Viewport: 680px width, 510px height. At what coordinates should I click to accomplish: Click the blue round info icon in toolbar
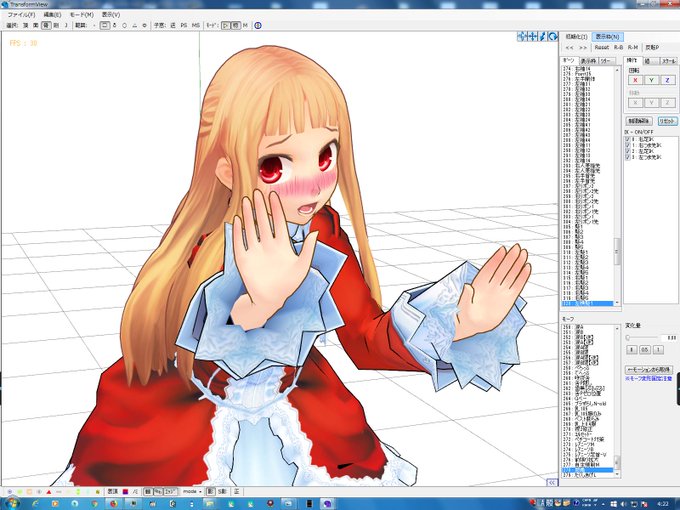click(x=258, y=26)
